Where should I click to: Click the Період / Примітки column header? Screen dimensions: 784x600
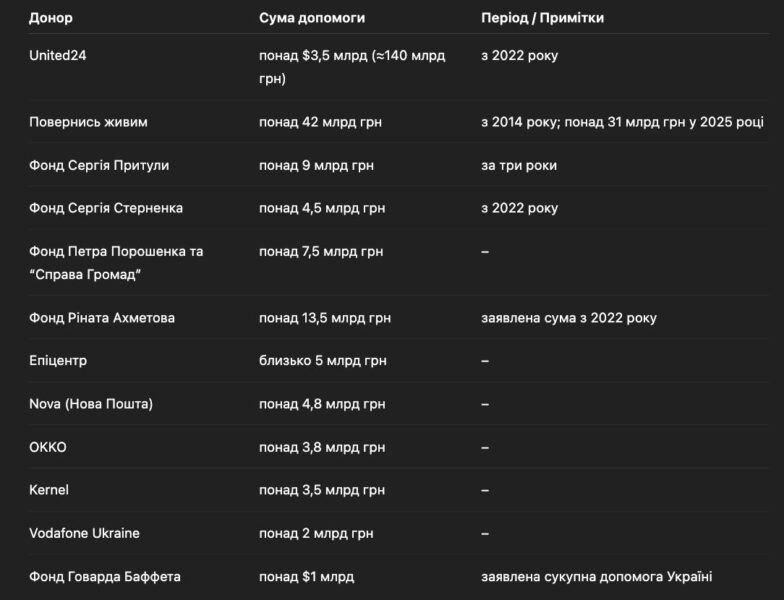(542, 18)
